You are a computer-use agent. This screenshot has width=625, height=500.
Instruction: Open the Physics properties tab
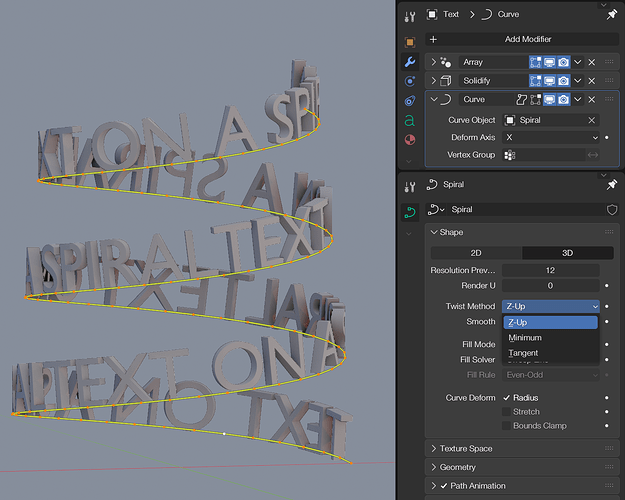(x=410, y=81)
